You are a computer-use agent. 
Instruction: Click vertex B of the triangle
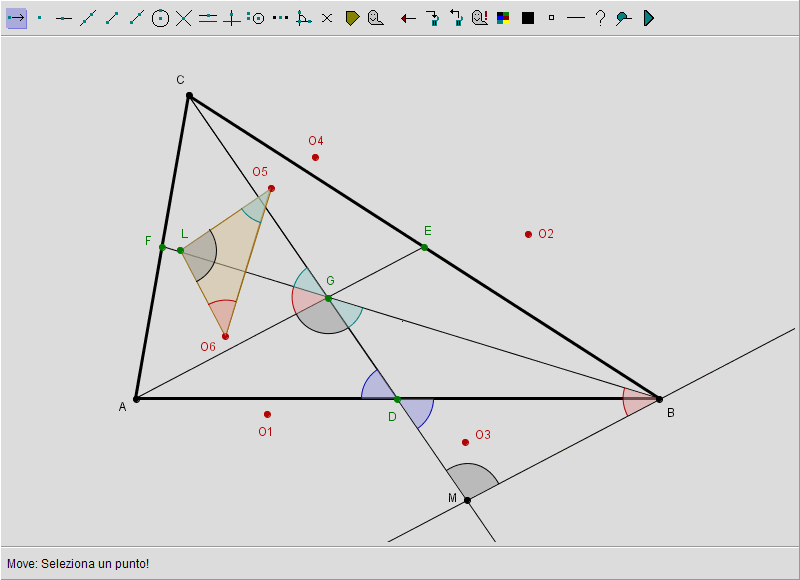[659, 399]
